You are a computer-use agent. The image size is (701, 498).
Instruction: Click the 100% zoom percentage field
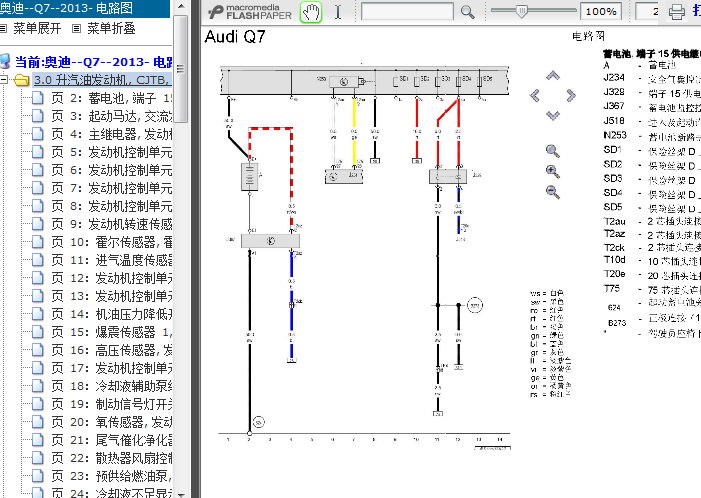(601, 12)
